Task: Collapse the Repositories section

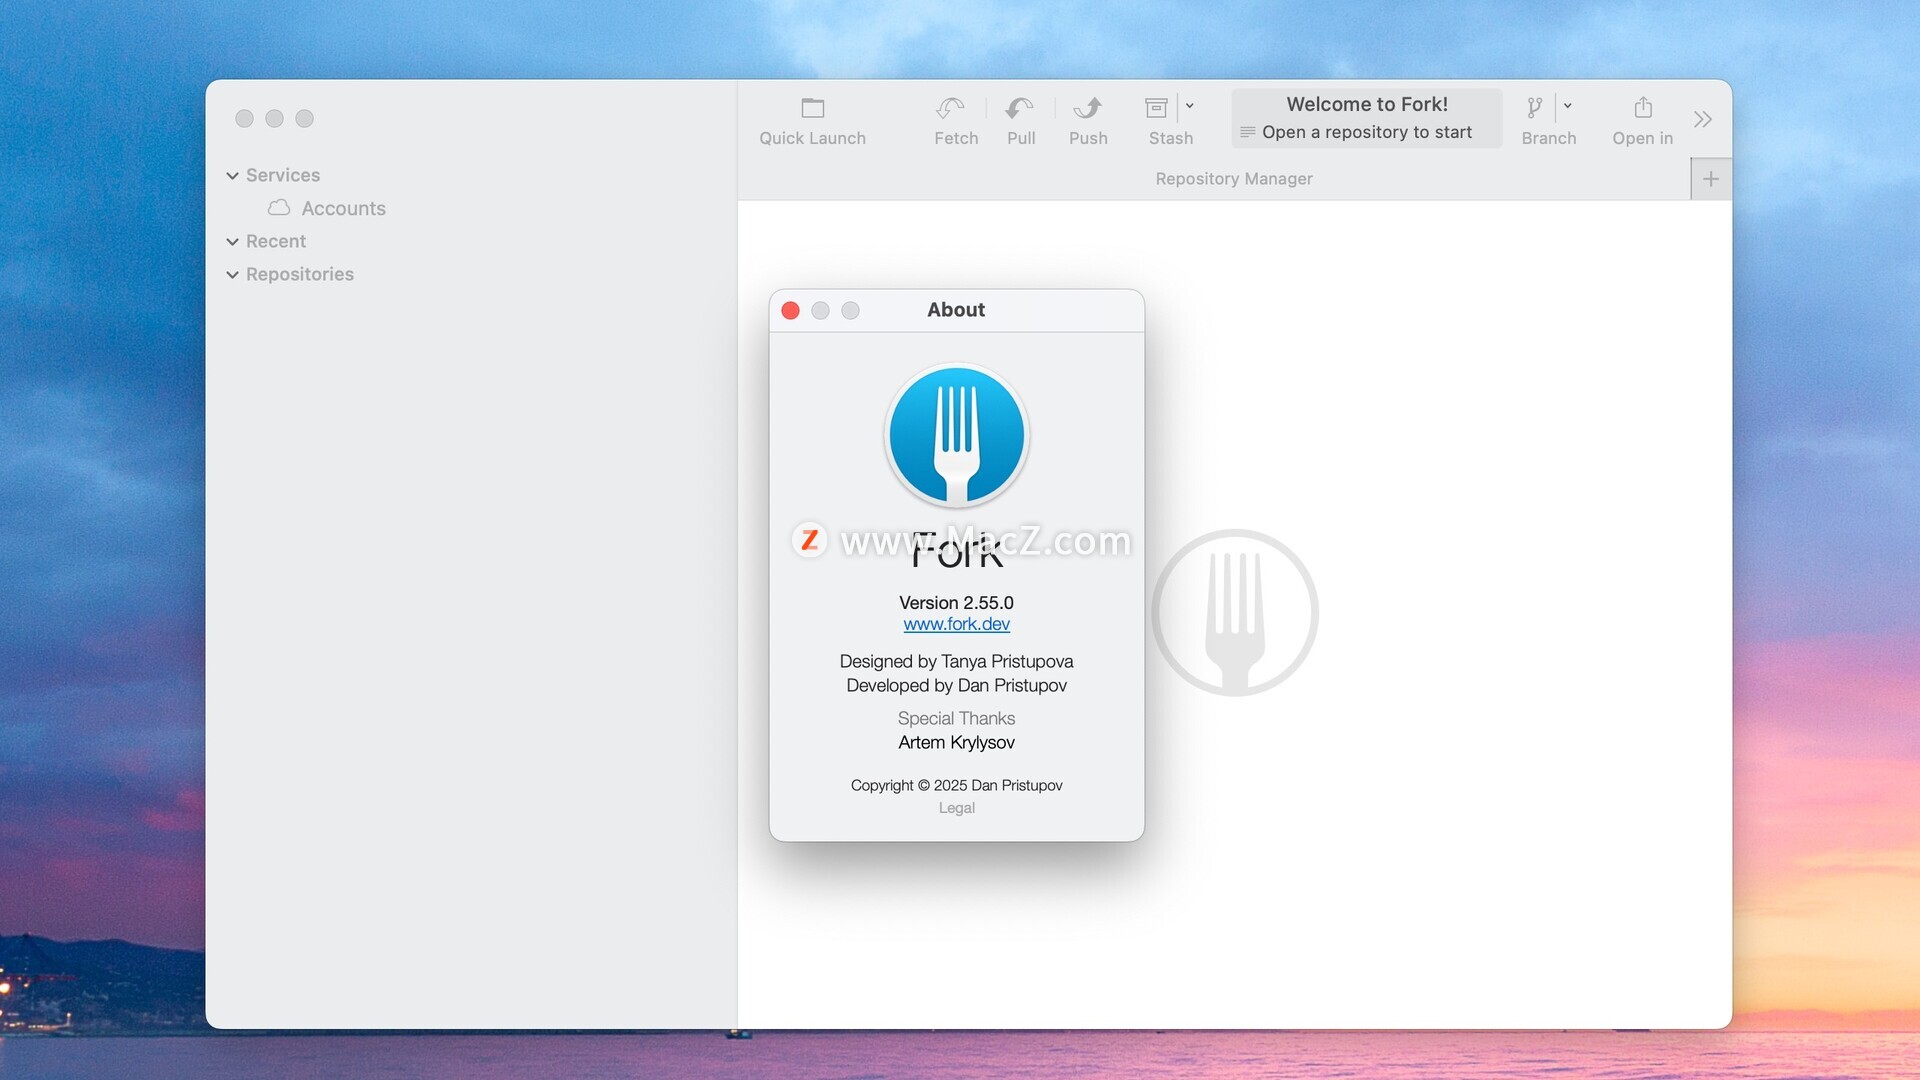Action: point(232,275)
